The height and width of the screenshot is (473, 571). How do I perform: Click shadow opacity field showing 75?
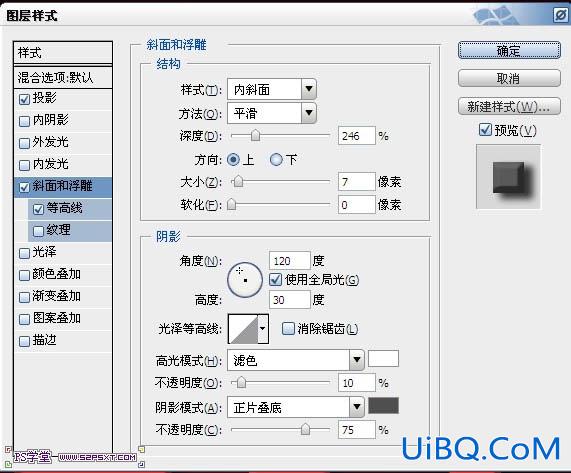(x=357, y=430)
